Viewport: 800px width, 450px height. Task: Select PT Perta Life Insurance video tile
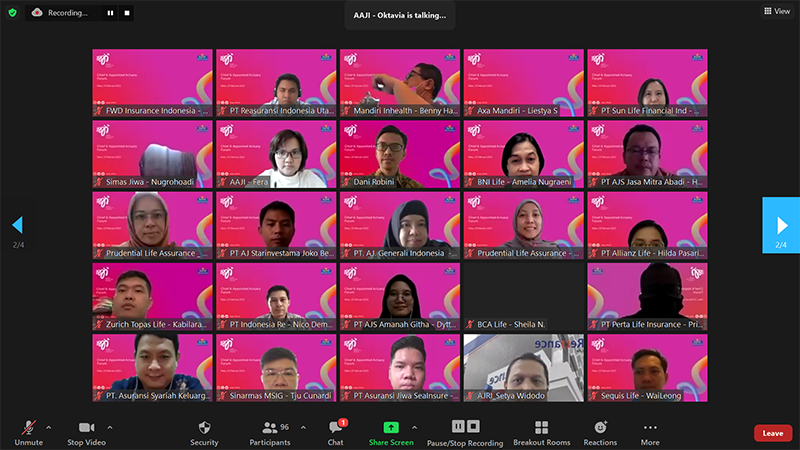tap(647, 296)
